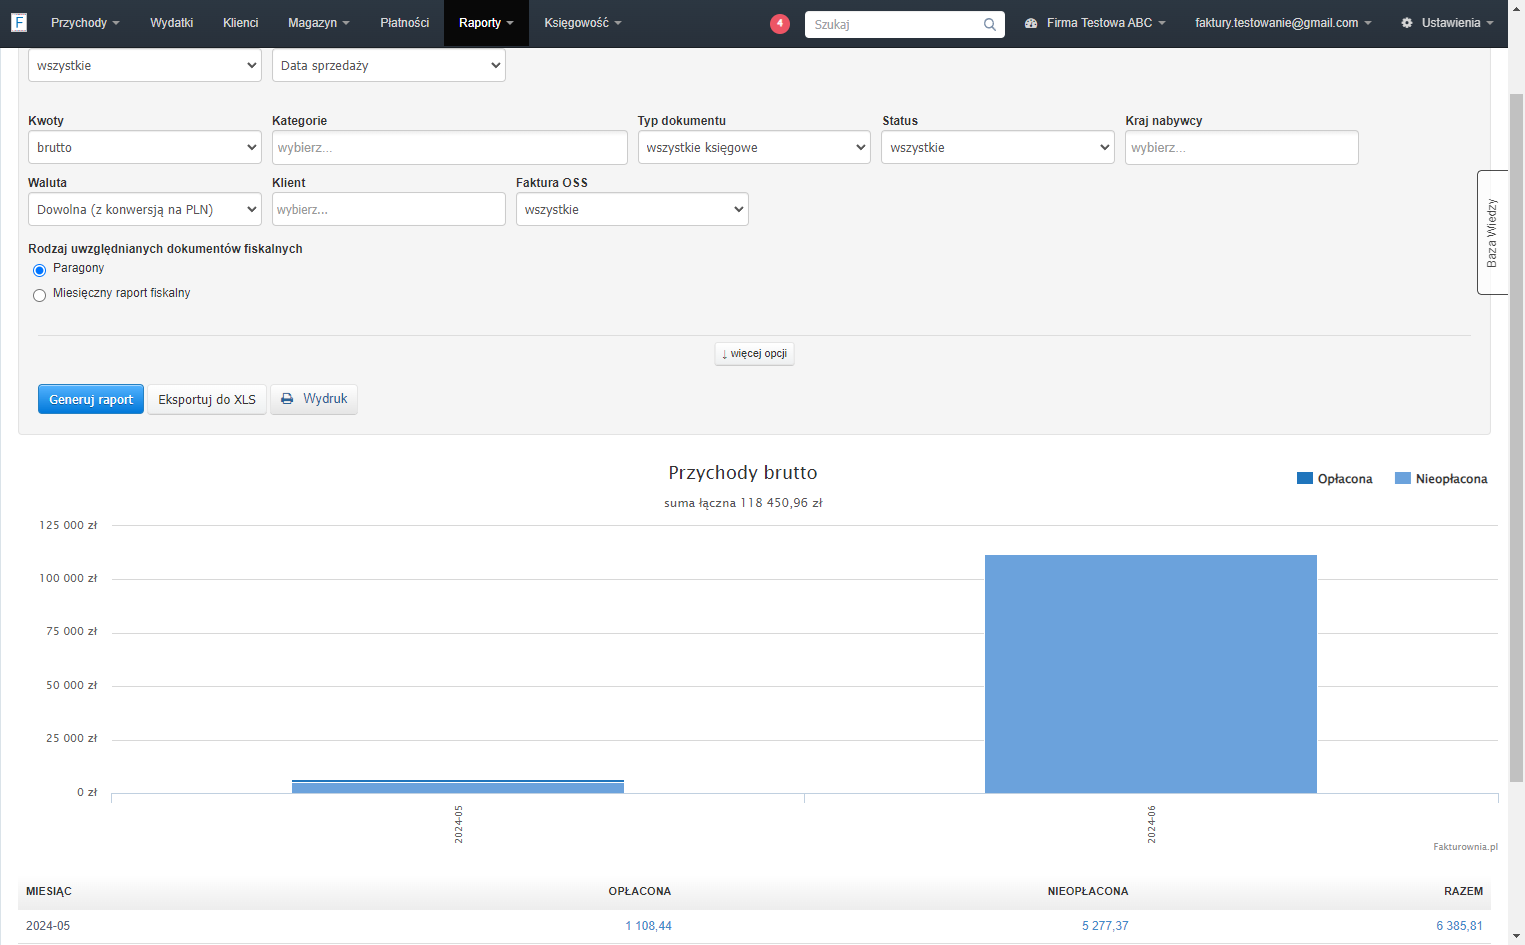
Task: Expand więcej opcji
Action: (754, 354)
